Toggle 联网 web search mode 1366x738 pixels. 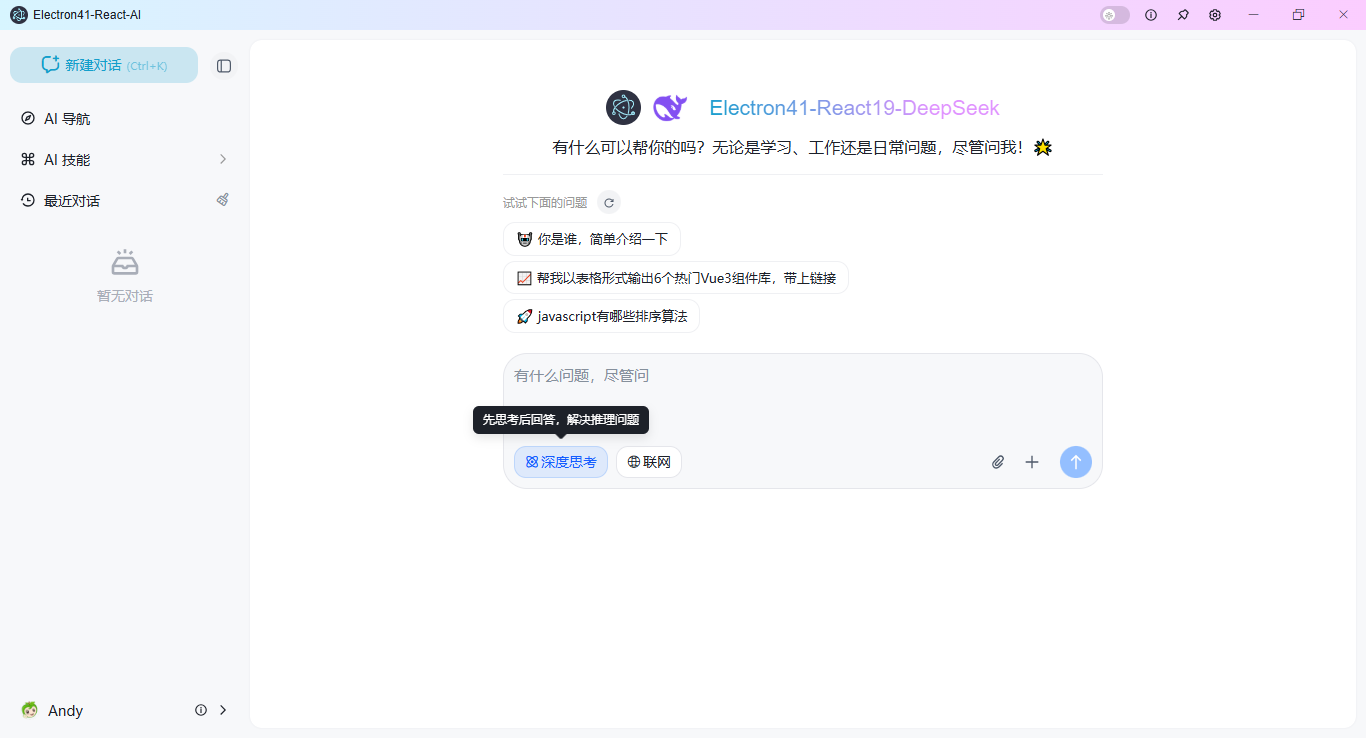point(649,462)
